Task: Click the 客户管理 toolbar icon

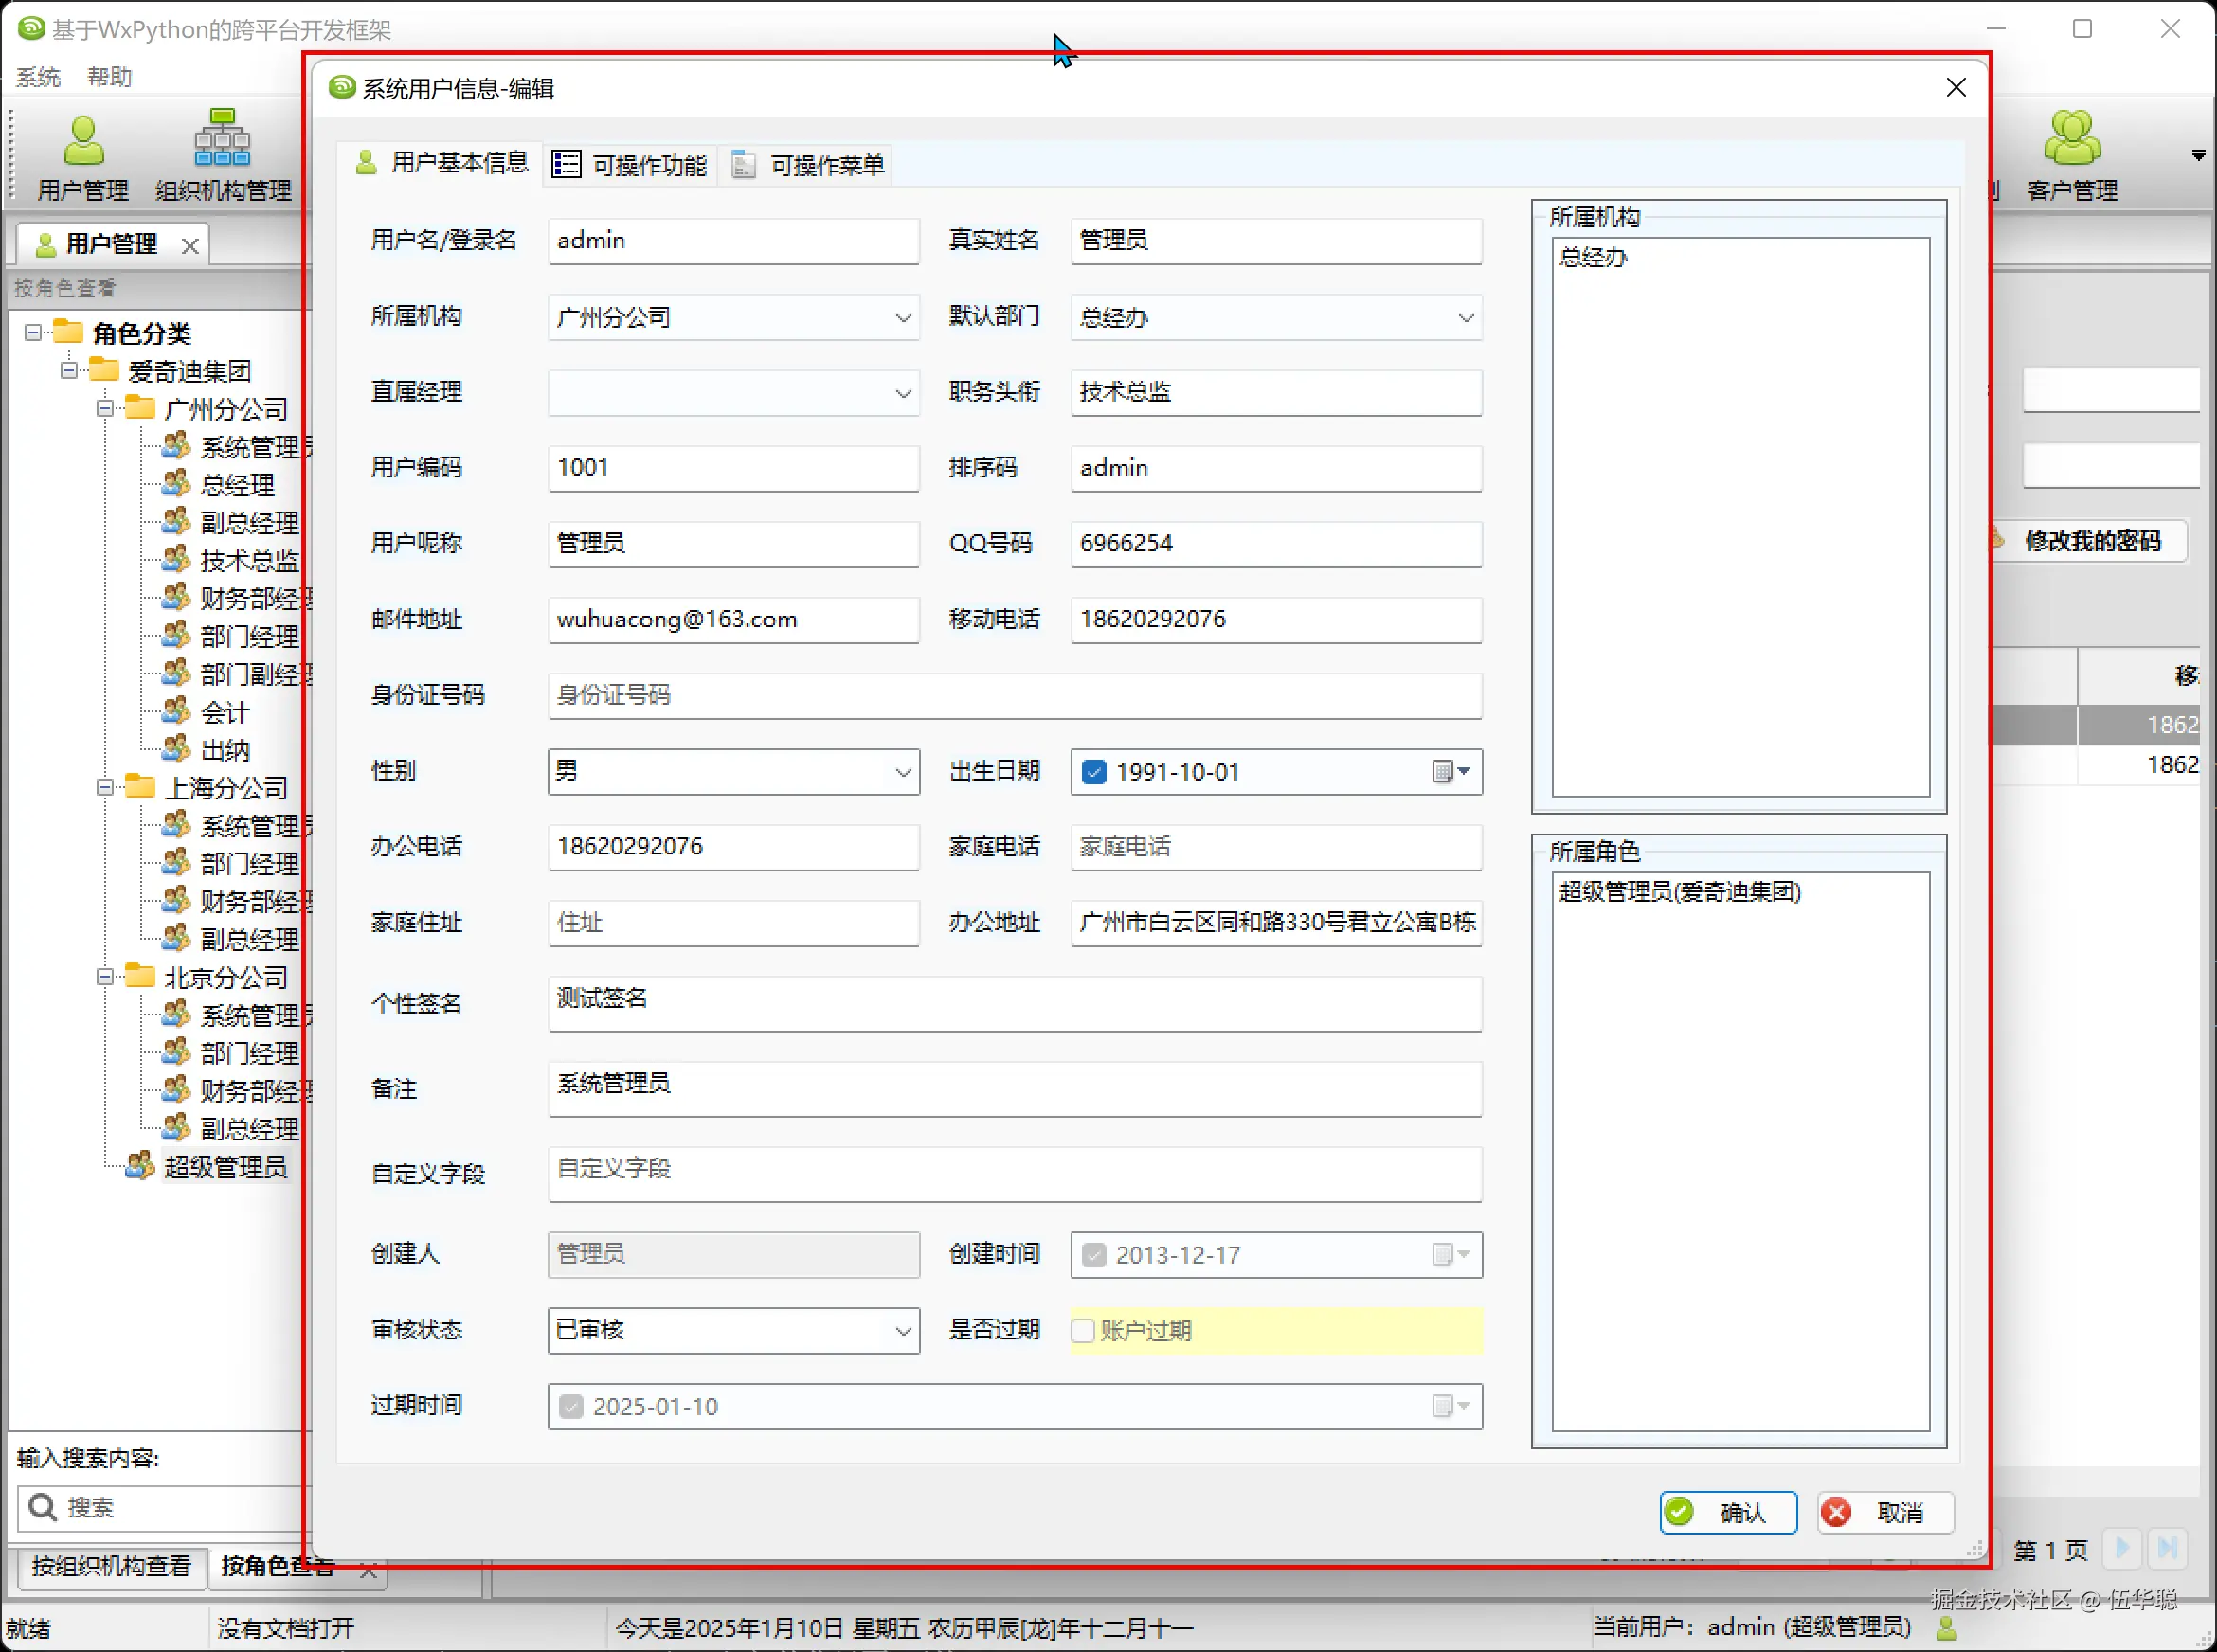Action: coord(2071,139)
